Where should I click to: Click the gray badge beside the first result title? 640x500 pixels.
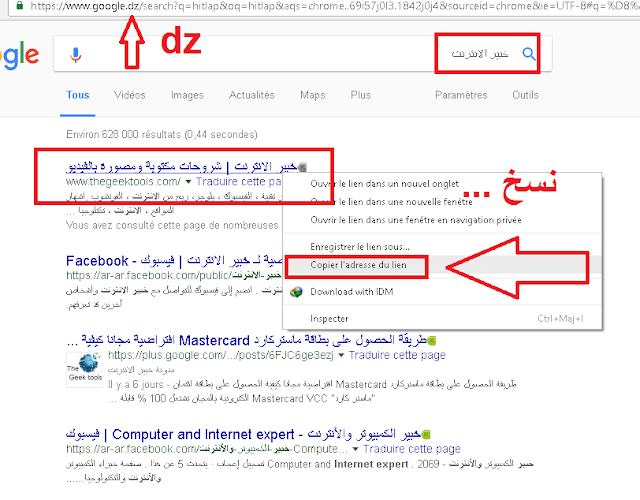pyautogui.click(x=302, y=167)
